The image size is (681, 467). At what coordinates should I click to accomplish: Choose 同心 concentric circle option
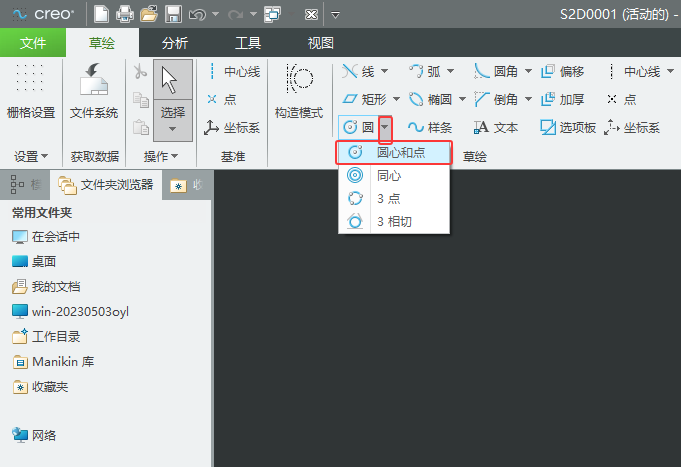click(394, 176)
